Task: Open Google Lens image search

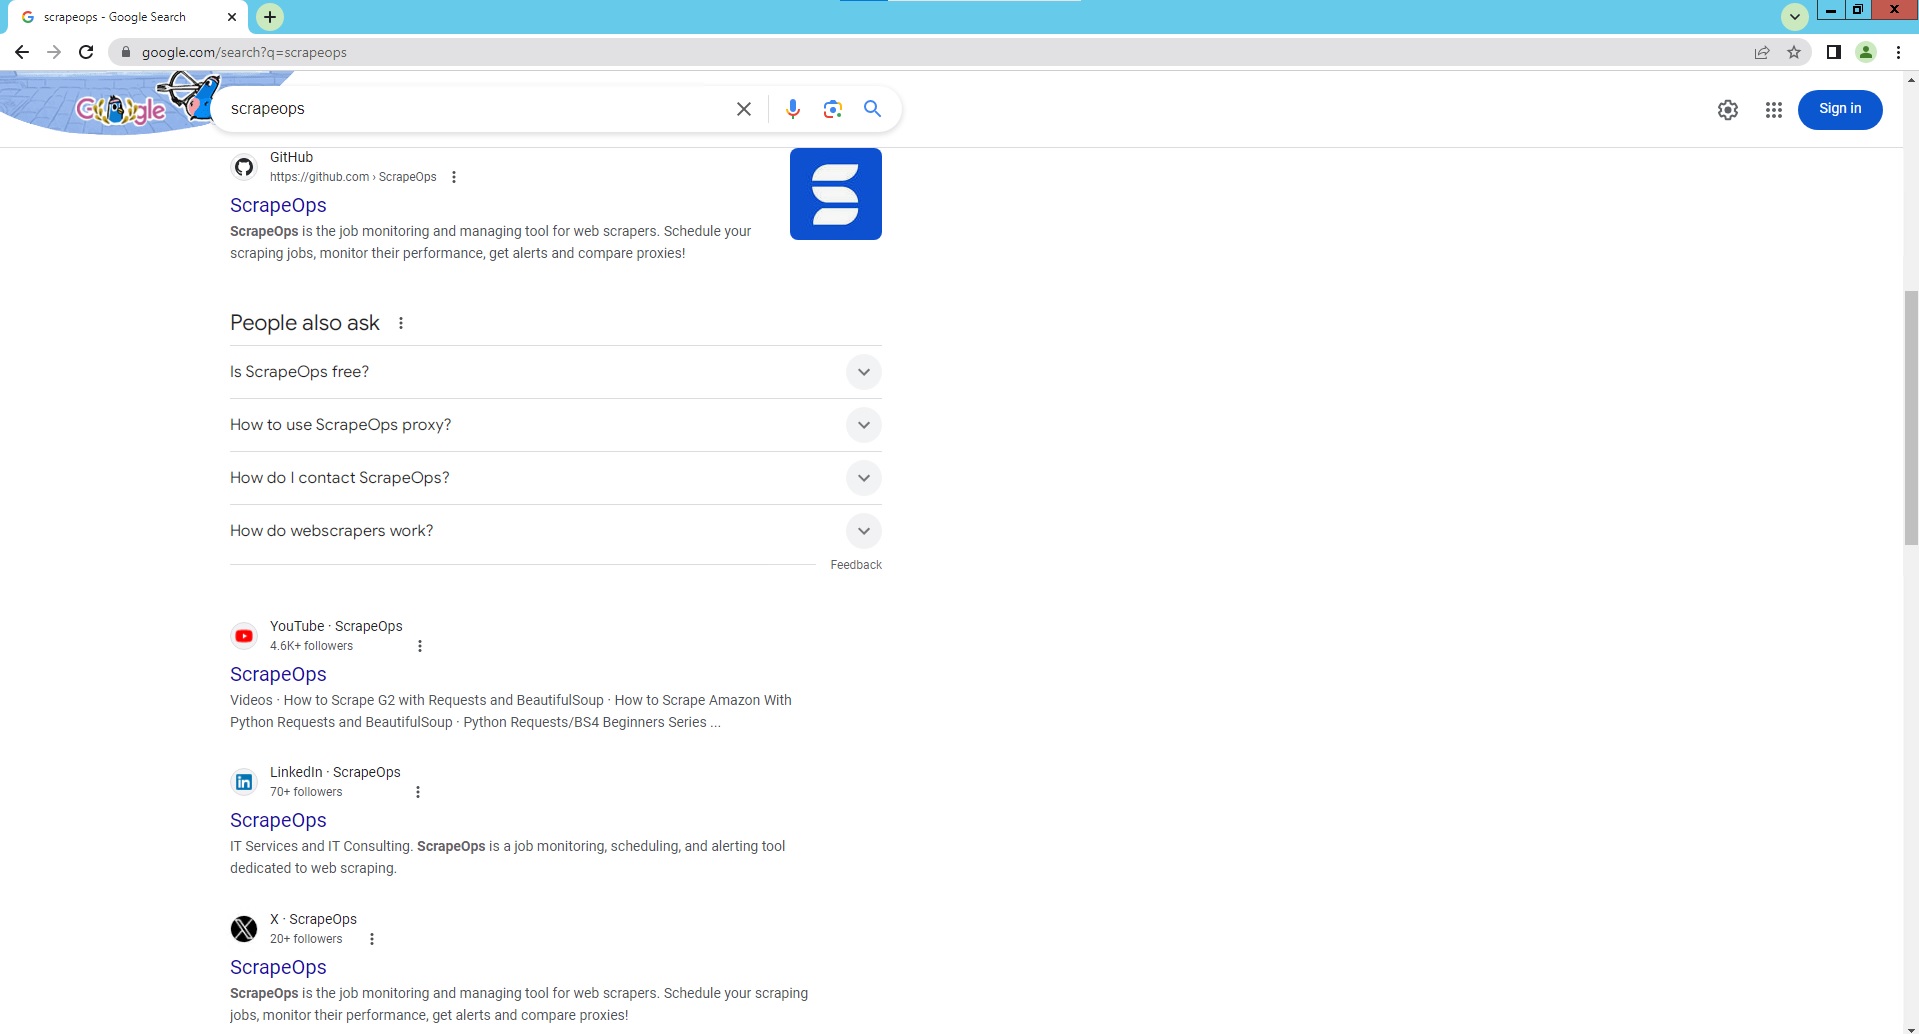Action: pos(833,109)
